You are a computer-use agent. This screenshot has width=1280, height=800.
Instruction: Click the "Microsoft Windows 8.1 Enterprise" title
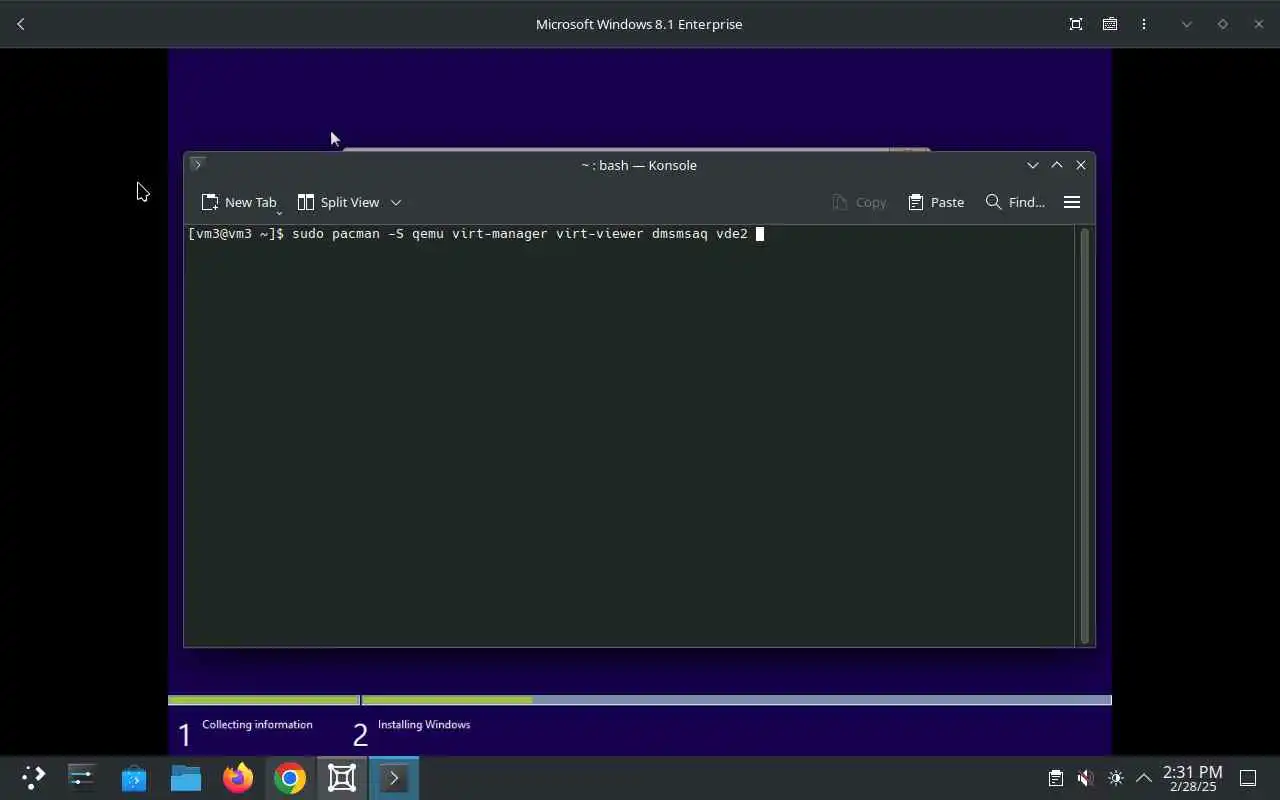click(x=639, y=24)
